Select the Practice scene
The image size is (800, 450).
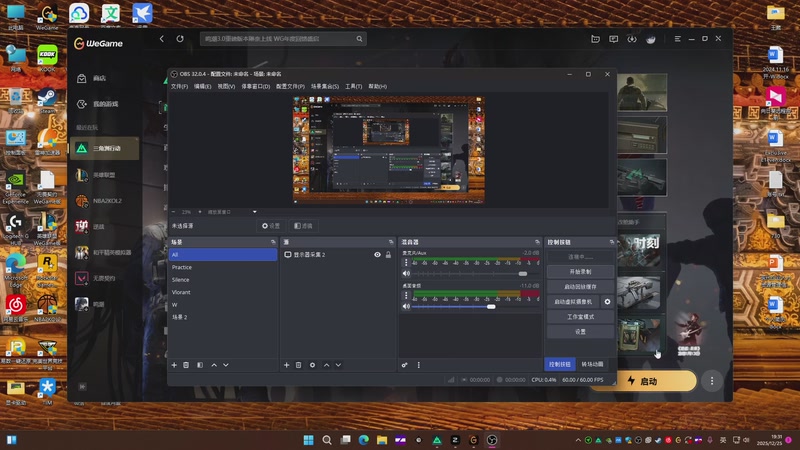click(x=223, y=267)
